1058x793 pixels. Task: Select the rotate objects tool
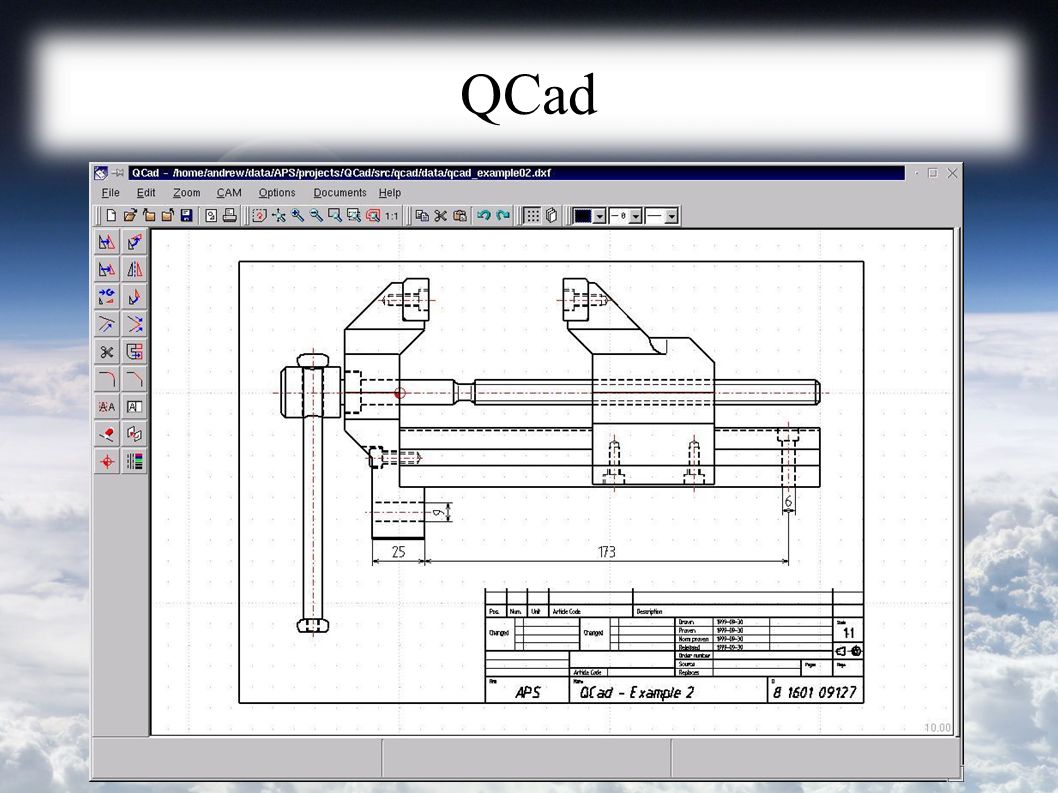134,242
